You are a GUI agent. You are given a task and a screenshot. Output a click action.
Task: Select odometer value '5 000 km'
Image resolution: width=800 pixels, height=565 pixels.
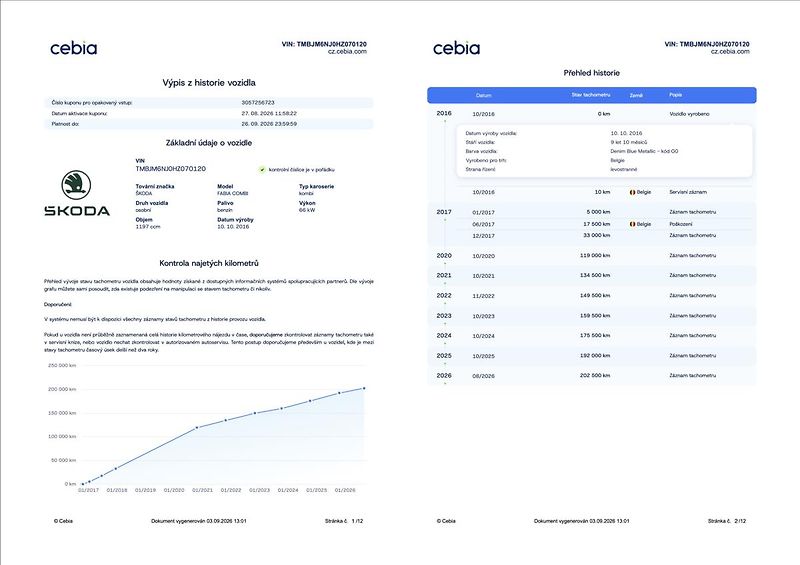[598, 212]
